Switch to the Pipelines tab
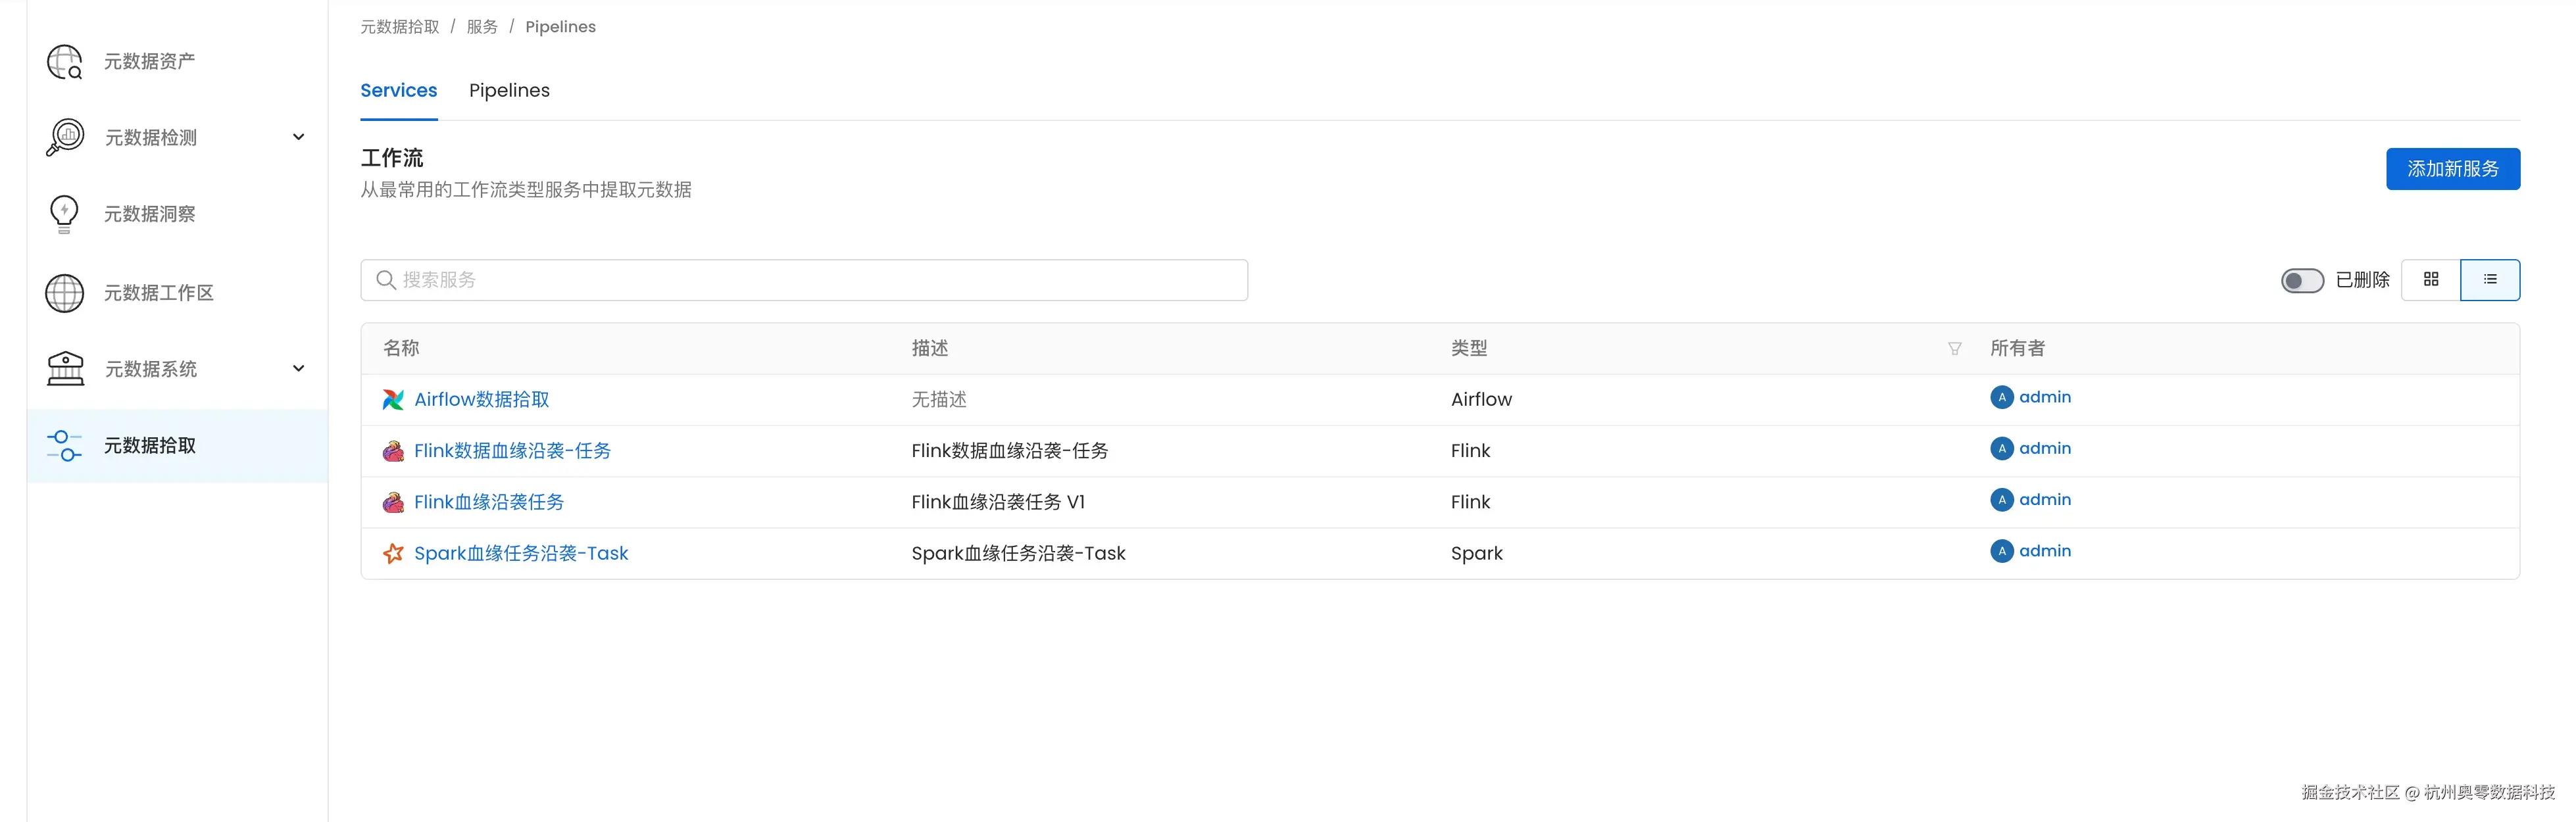2576x822 pixels. pos(509,90)
